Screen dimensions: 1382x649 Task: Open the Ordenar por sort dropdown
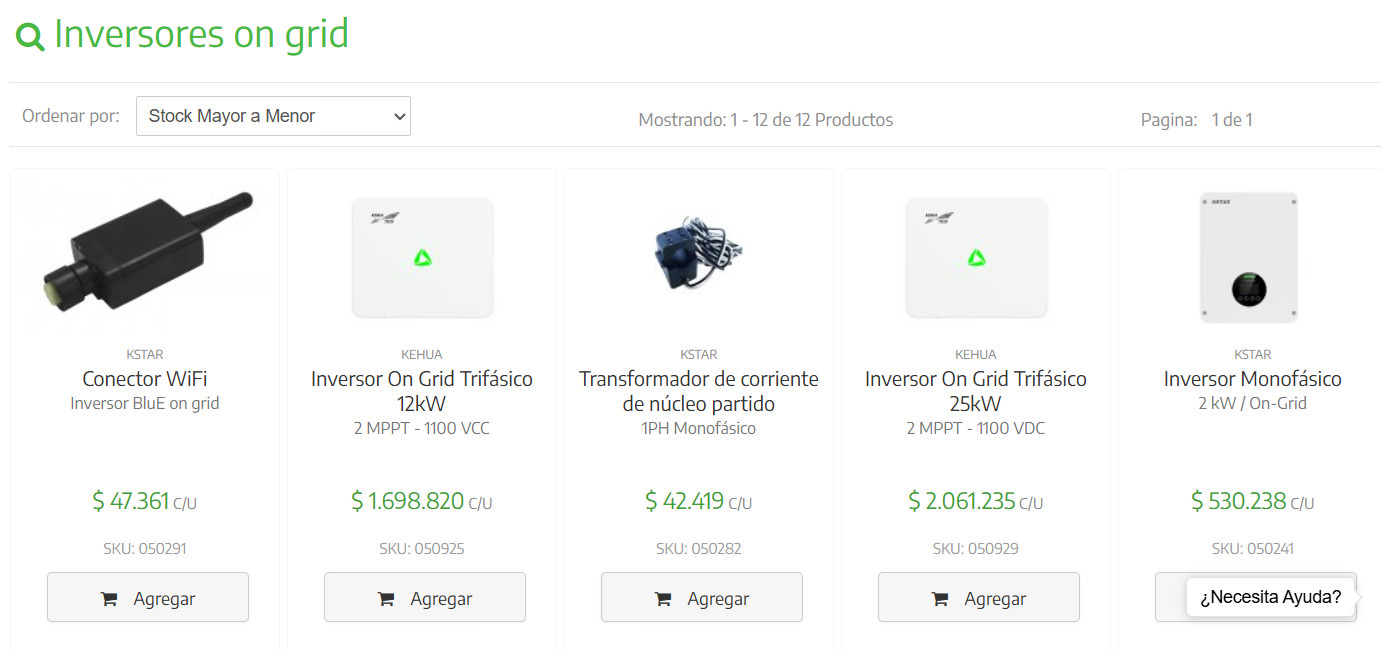coord(273,116)
